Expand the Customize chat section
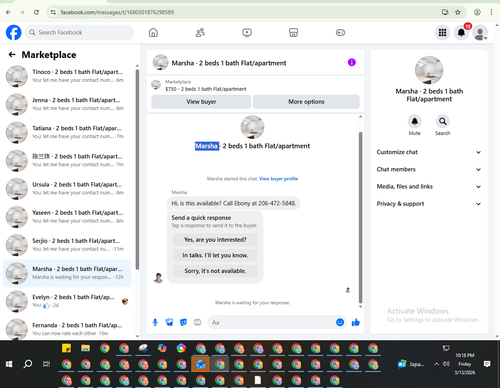Screen dimensions: 500x388 429,152
